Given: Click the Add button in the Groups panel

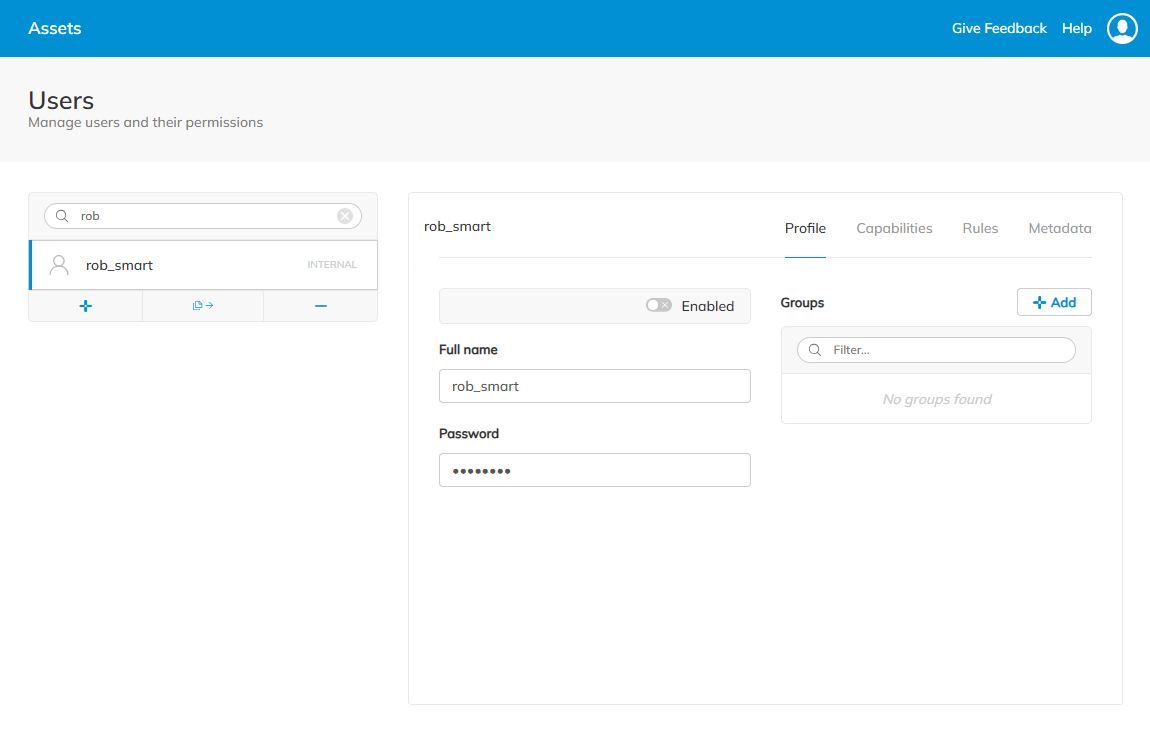Looking at the screenshot, I should [x=1054, y=301].
